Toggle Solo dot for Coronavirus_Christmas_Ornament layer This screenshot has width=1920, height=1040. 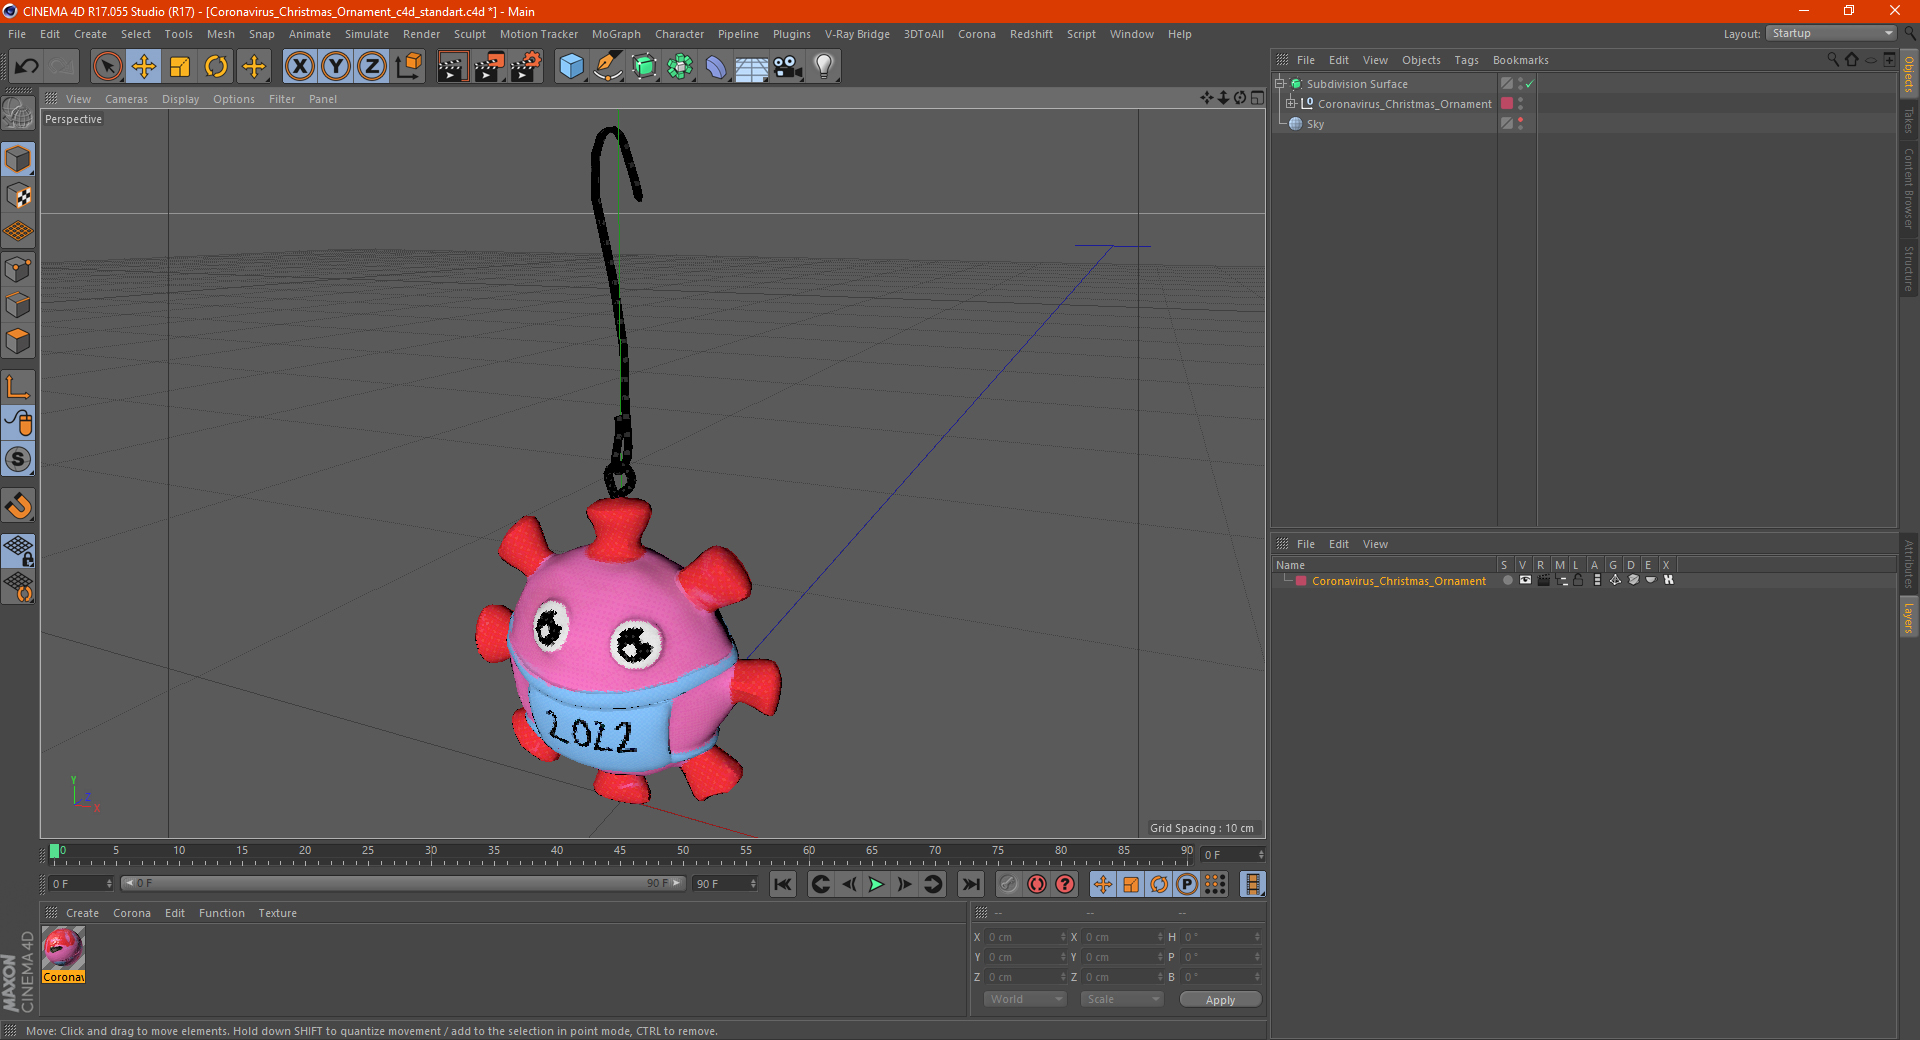click(x=1507, y=580)
